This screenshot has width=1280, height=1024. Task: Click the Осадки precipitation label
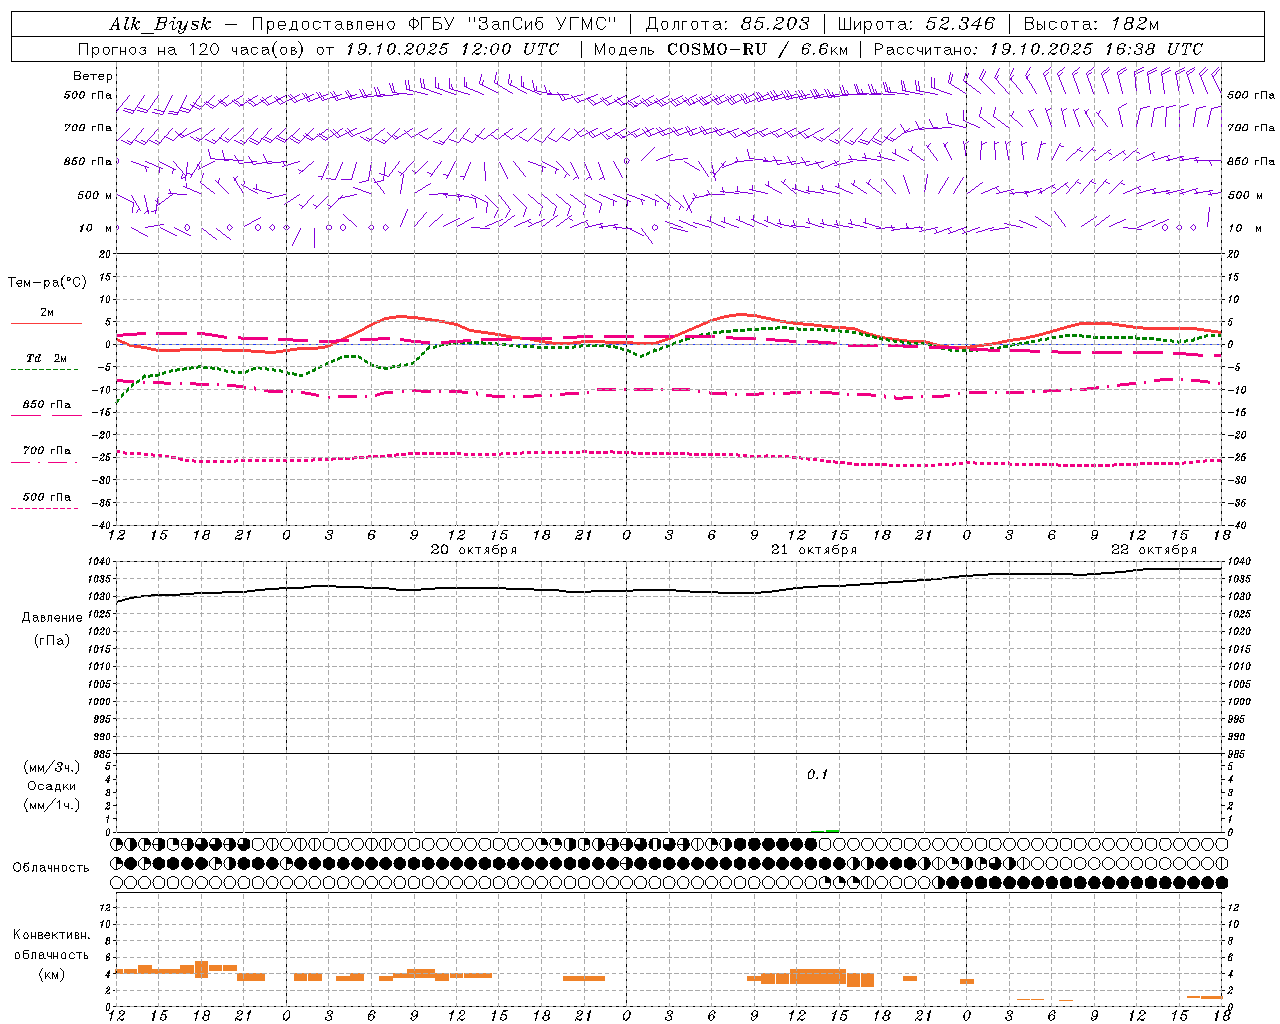click(x=52, y=786)
